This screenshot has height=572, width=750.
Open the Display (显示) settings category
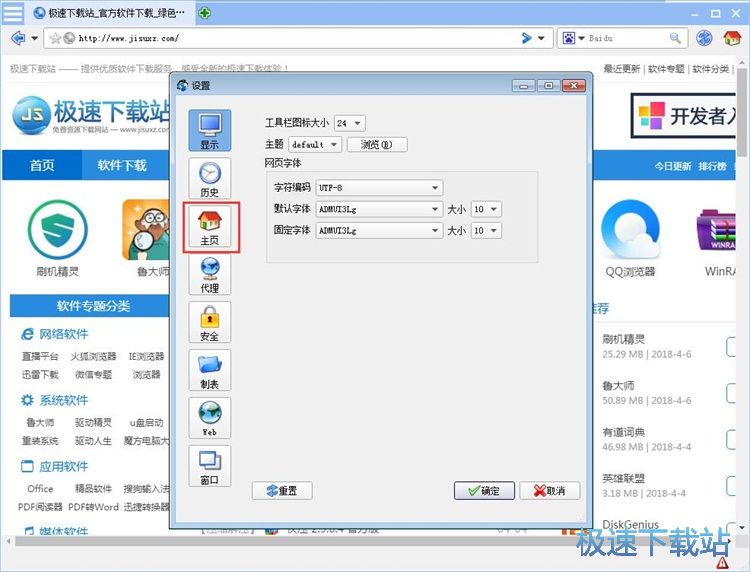pos(210,130)
